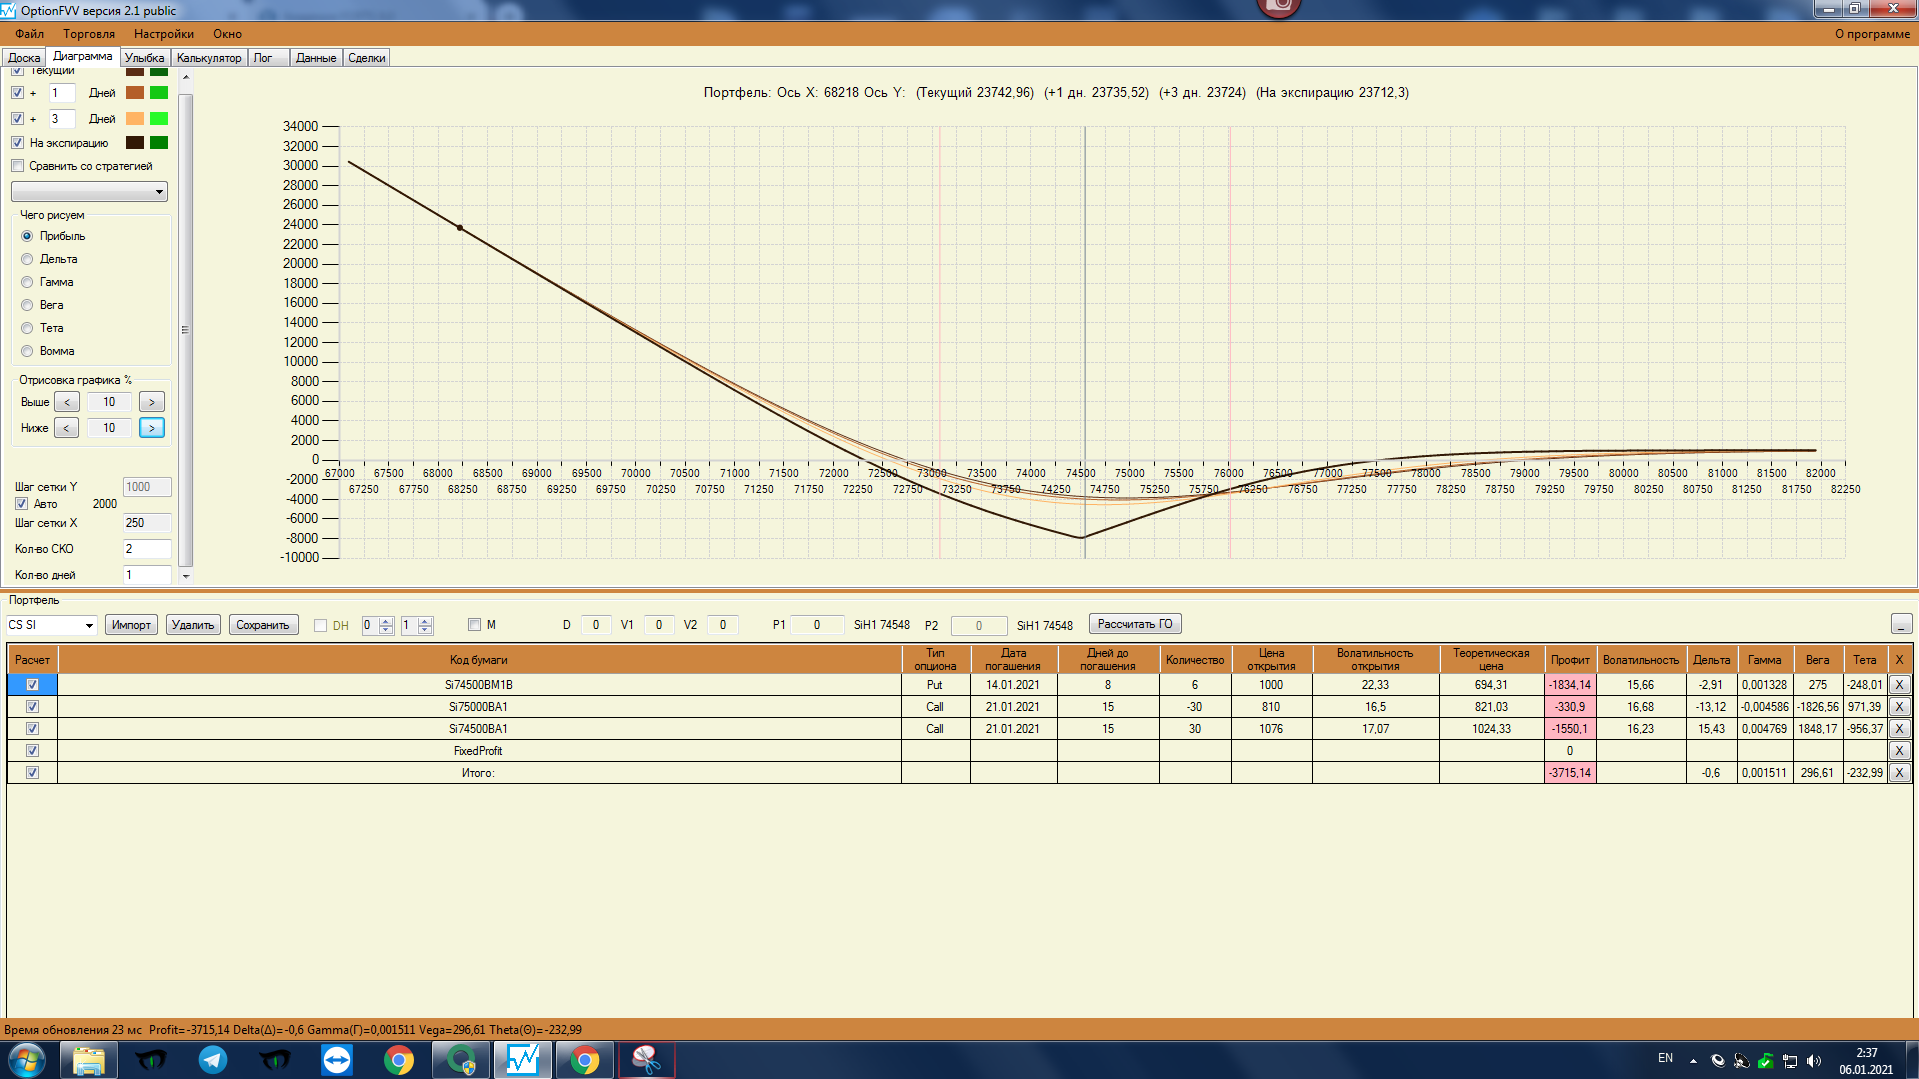Click the EN language indicator
The width and height of the screenshot is (1919, 1079).
1665,1058
